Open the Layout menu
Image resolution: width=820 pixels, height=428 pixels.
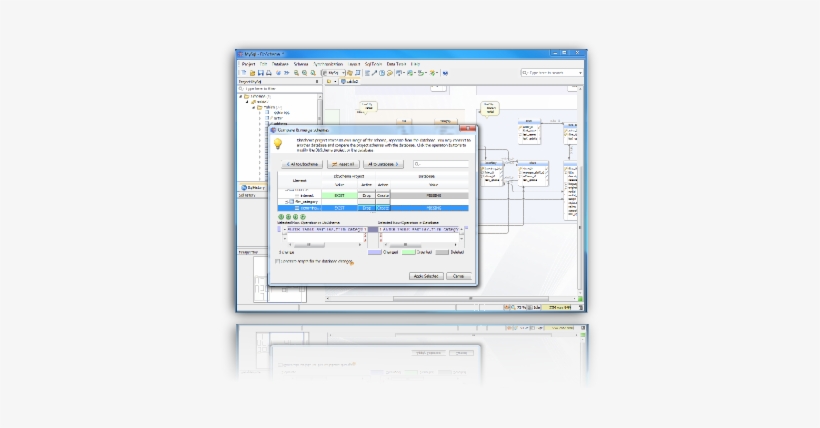coord(354,64)
